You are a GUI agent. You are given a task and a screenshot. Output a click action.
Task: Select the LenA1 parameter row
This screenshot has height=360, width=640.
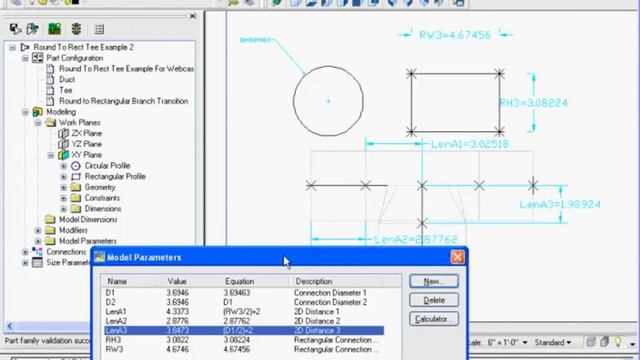244,311
